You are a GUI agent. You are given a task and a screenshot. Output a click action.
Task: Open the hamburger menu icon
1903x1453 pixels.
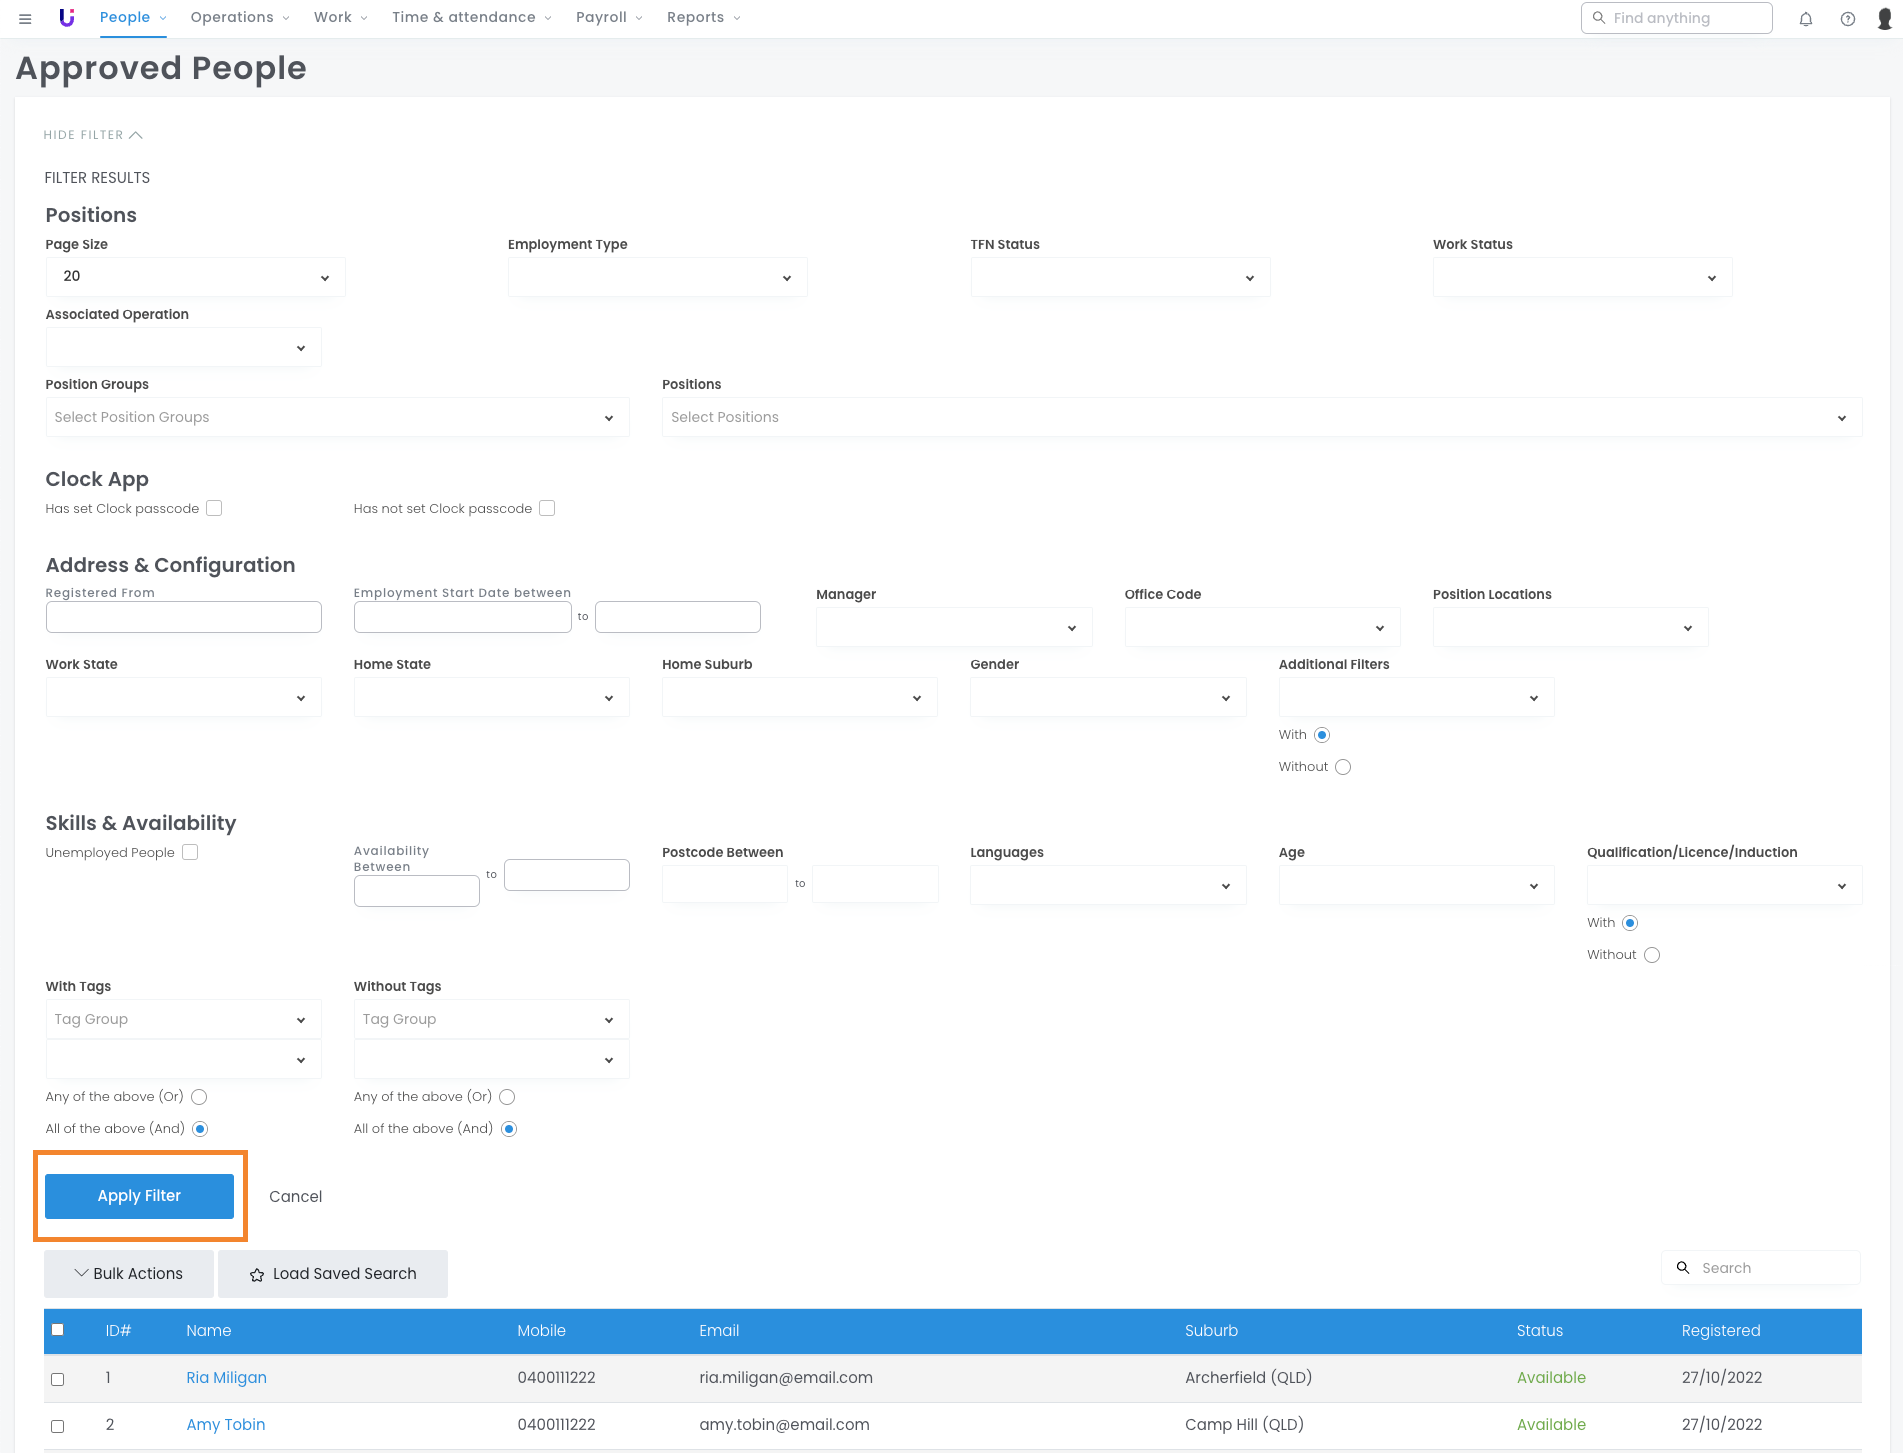click(25, 18)
